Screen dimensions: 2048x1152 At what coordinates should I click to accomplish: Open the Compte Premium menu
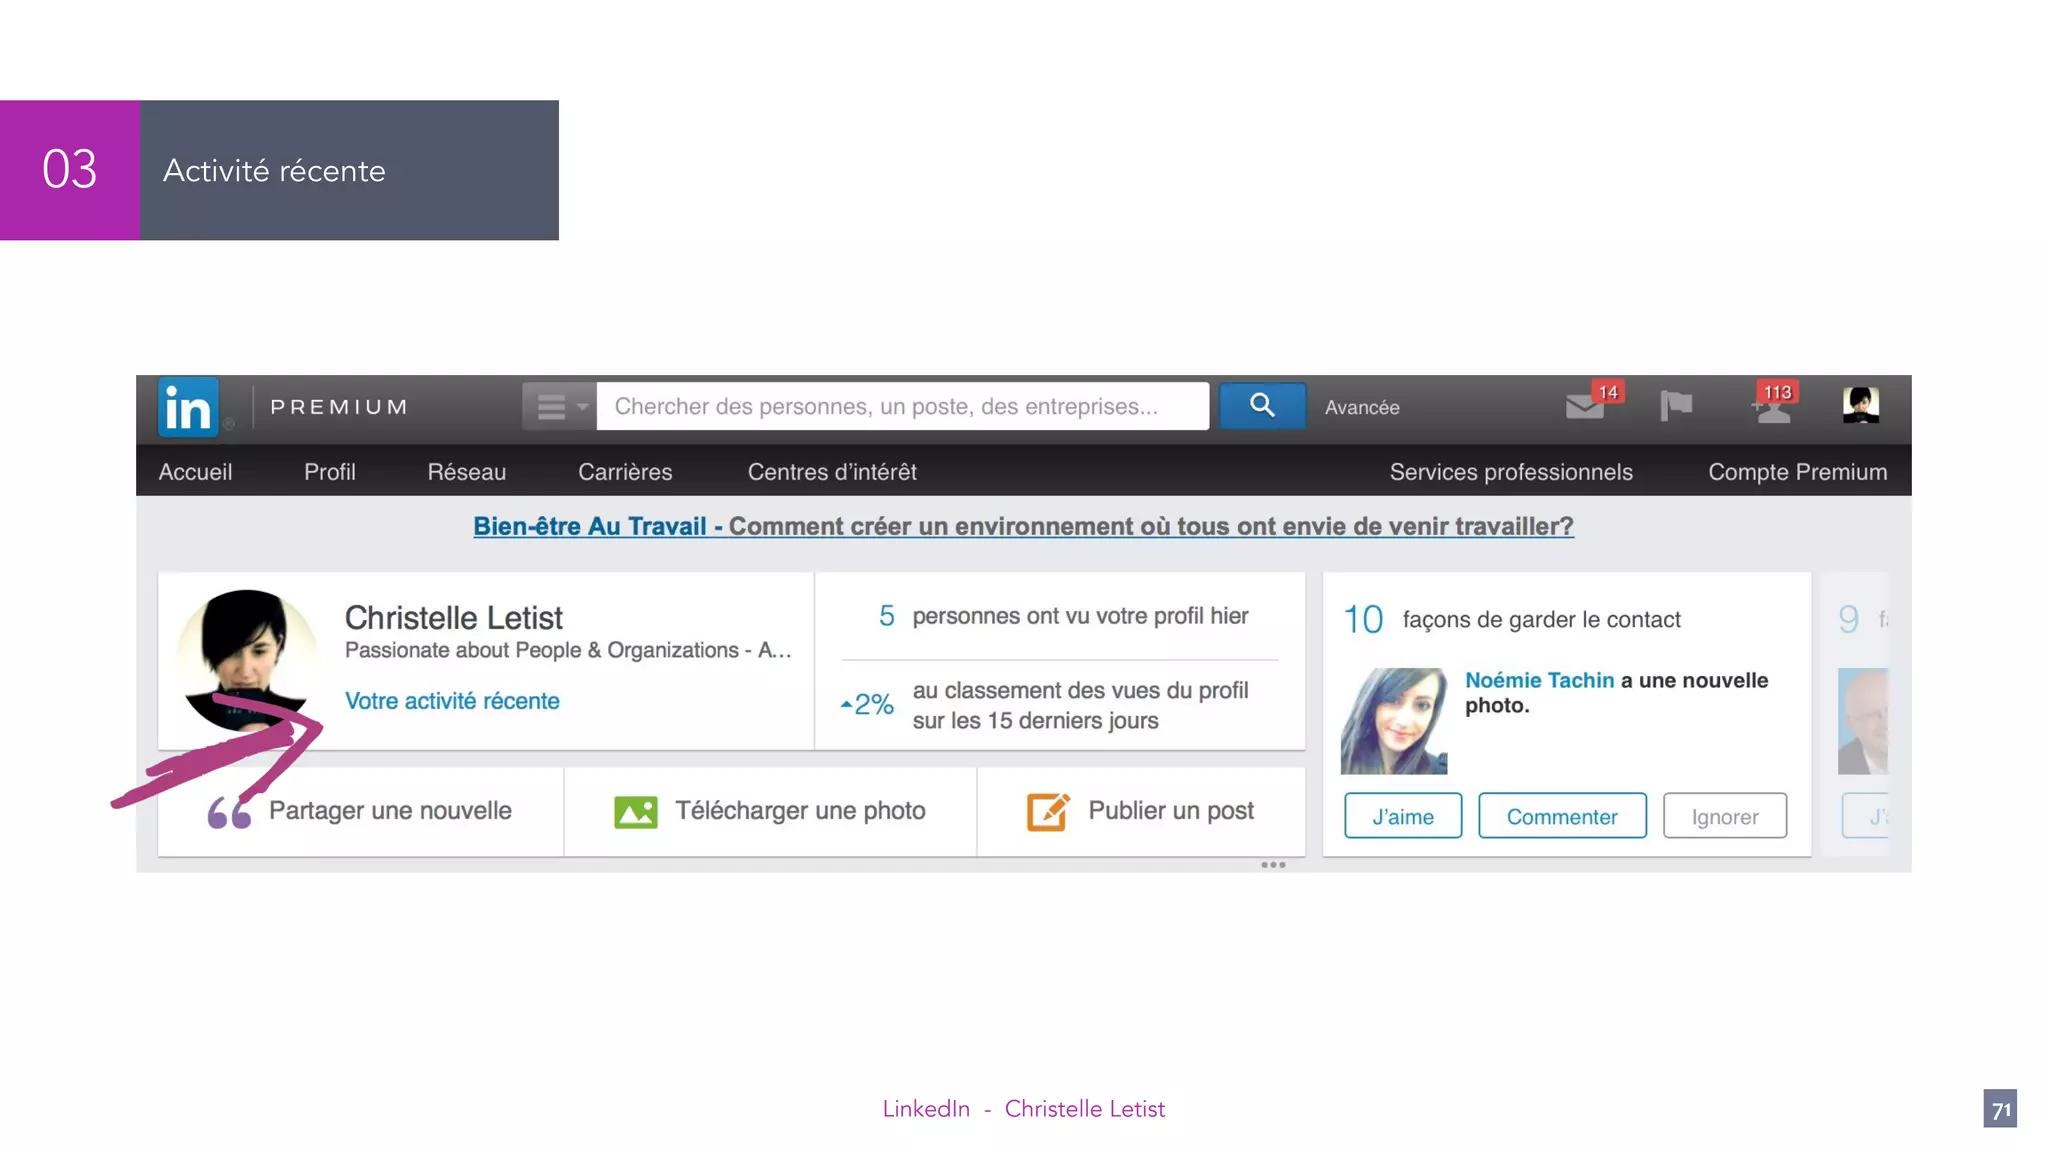tap(1797, 472)
